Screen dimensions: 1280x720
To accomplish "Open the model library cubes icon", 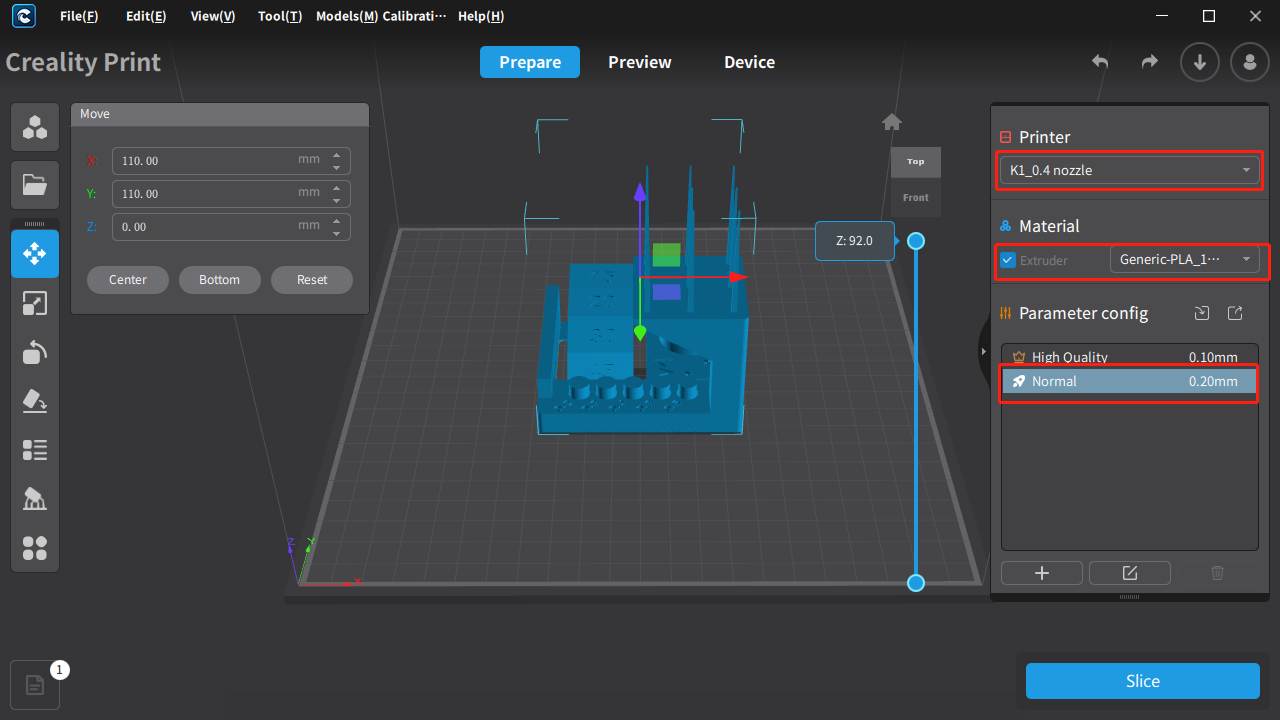I will (35, 127).
